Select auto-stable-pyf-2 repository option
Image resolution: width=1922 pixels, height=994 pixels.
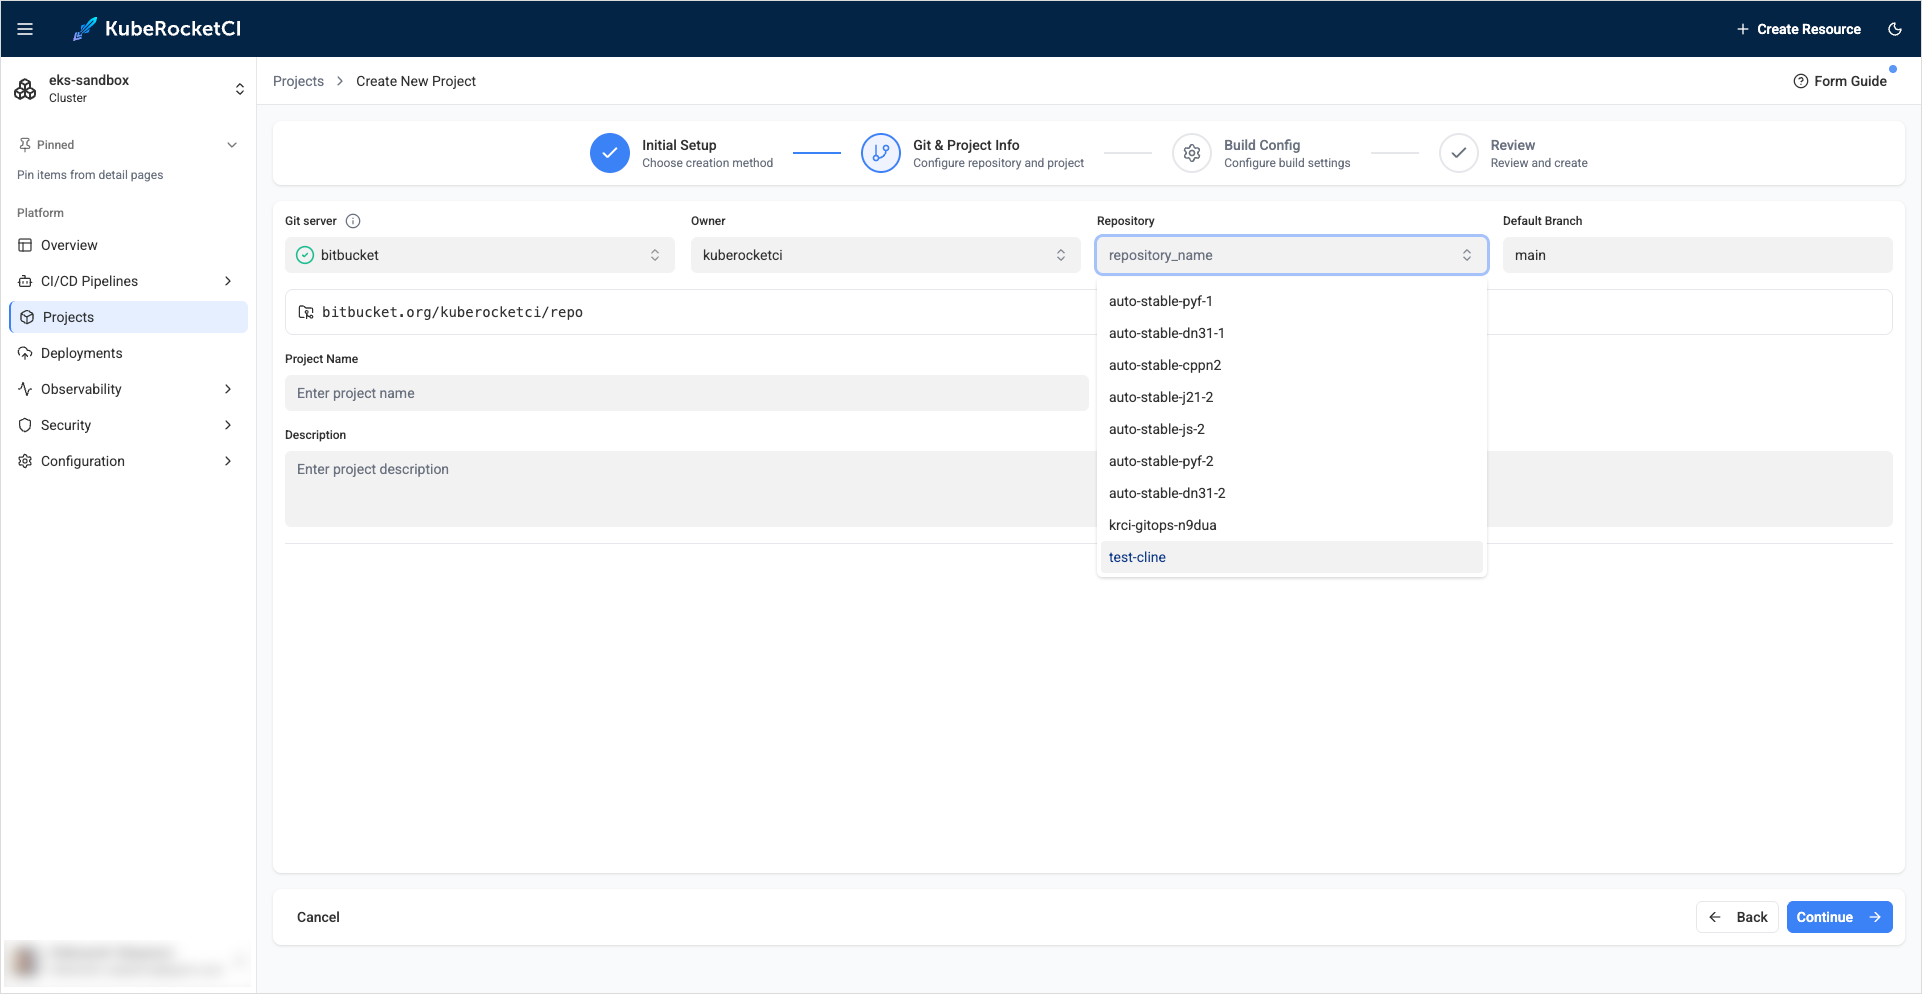[x=1292, y=461]
